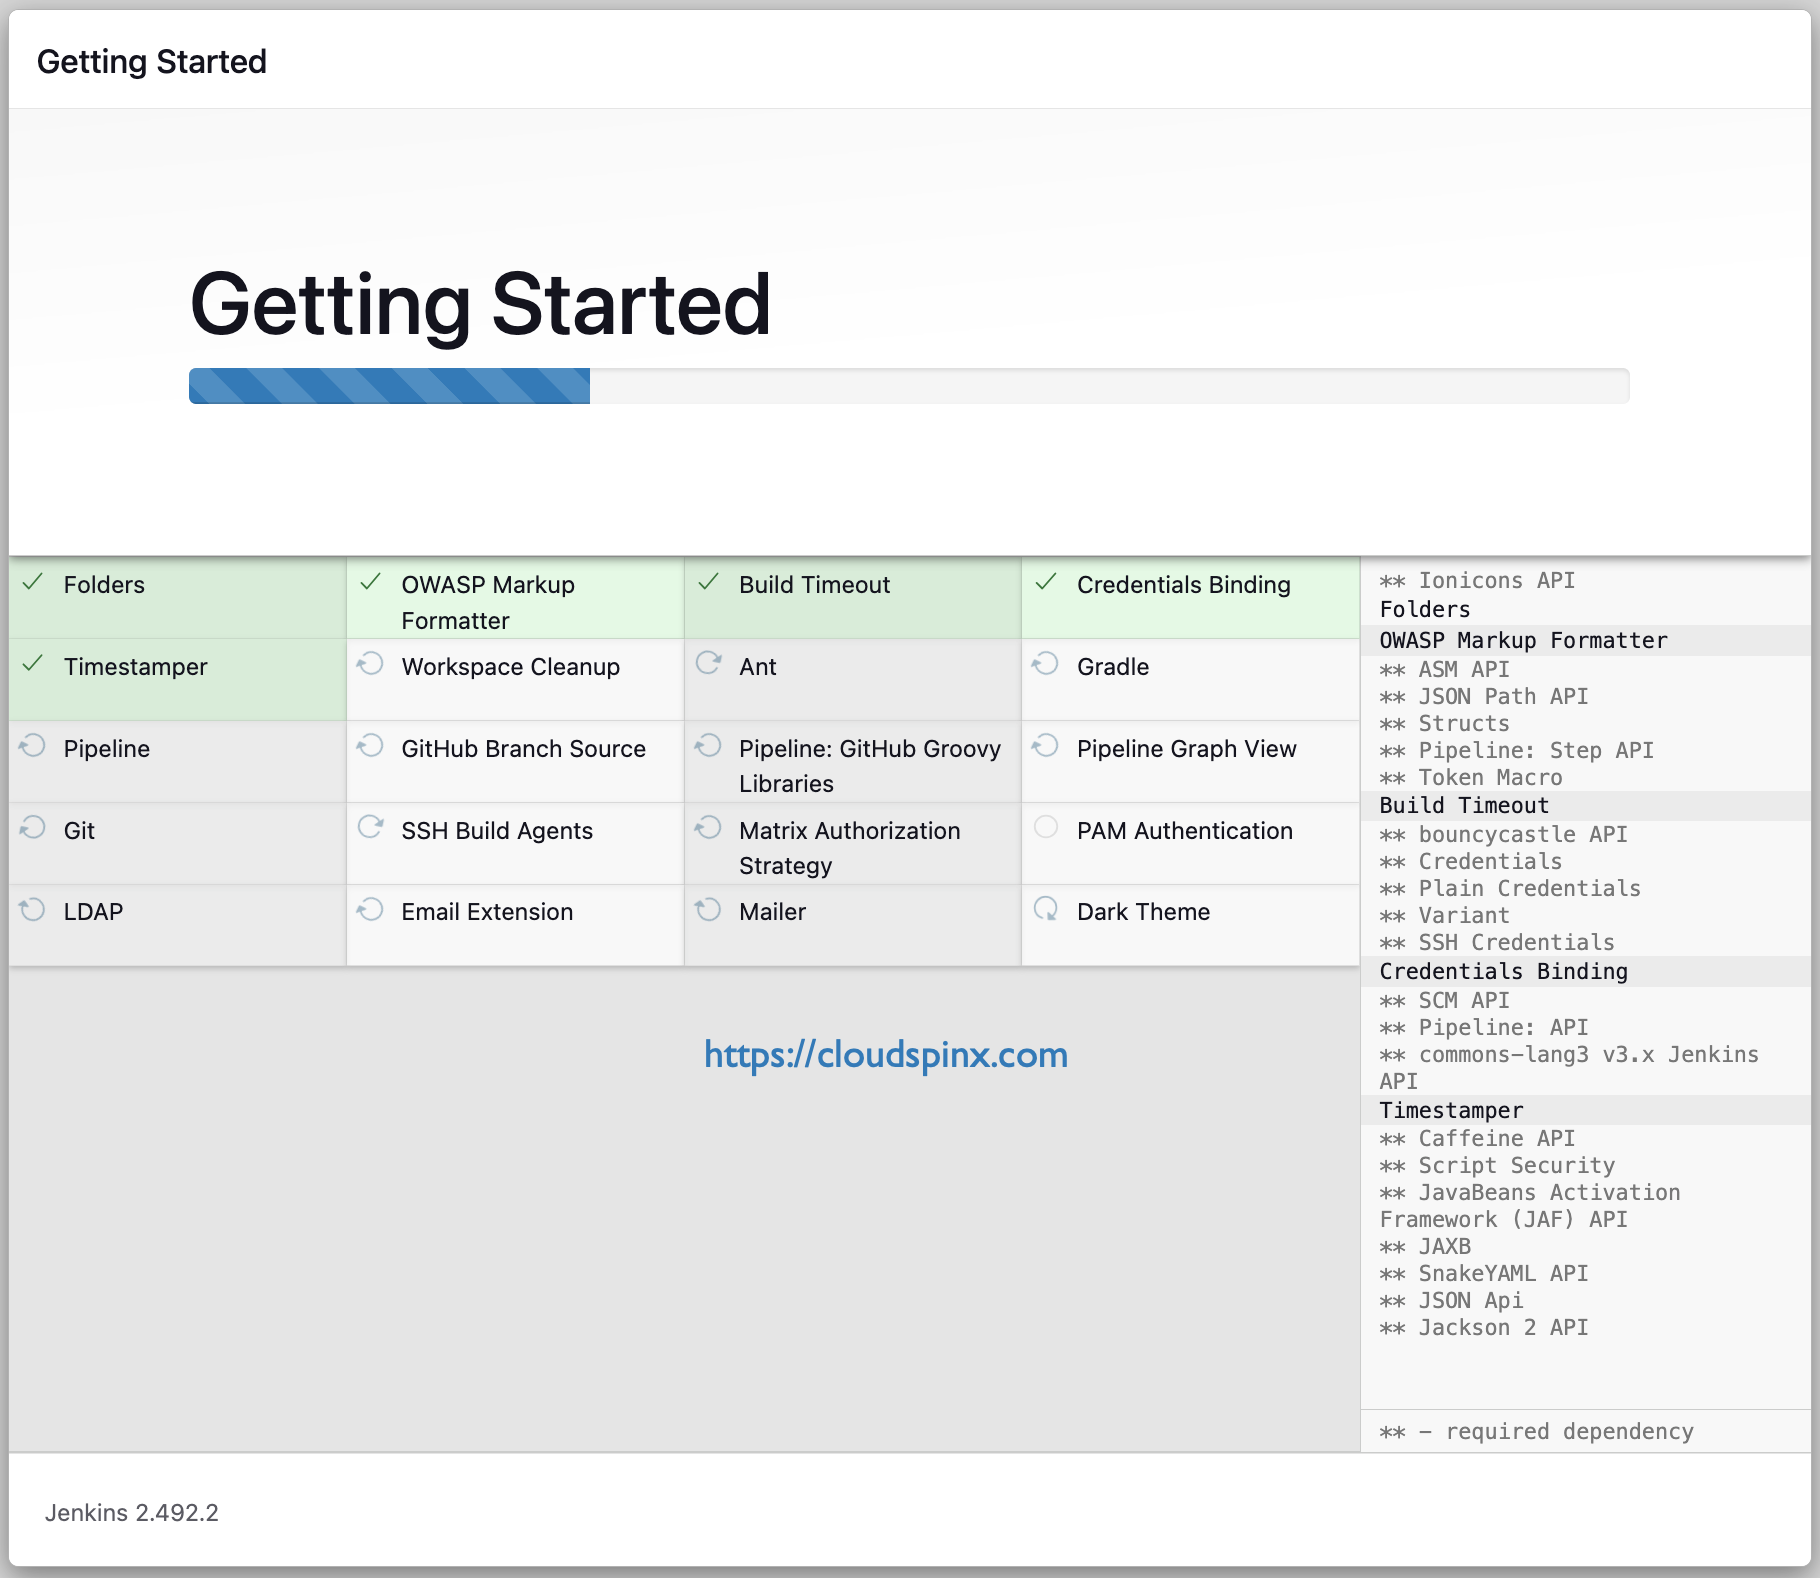This screenshot has width=1820, height=1578.
Task: Open the Getting Started page title
Action: click(x=480, y=305)
